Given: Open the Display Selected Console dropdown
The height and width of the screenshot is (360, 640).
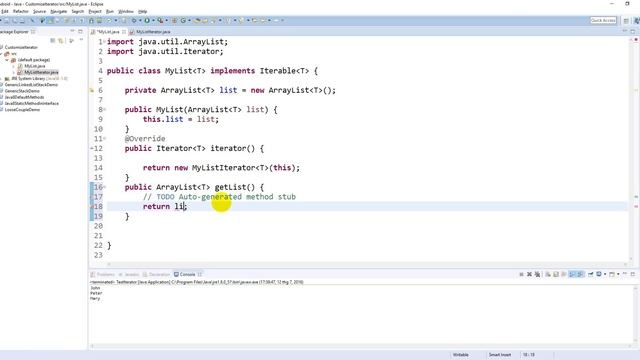Looking at the screenshot, I should pos(605,274).
